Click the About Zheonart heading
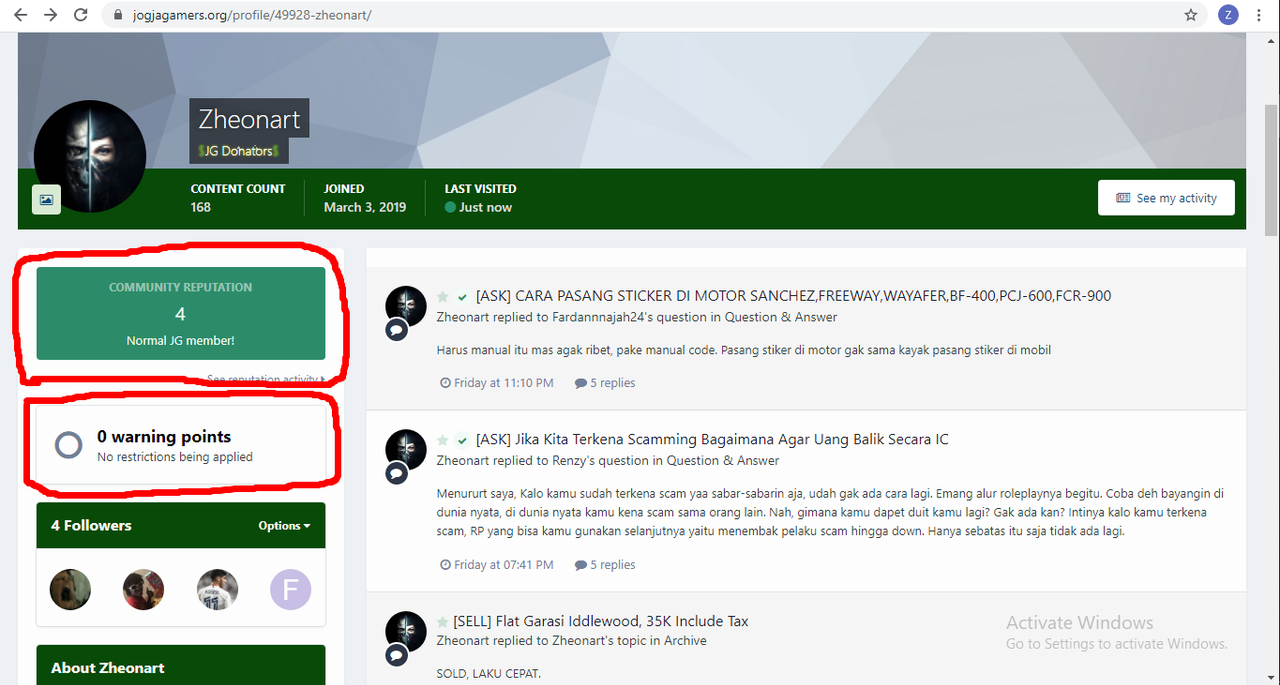 pyautogui.click(x=108, y=668)
